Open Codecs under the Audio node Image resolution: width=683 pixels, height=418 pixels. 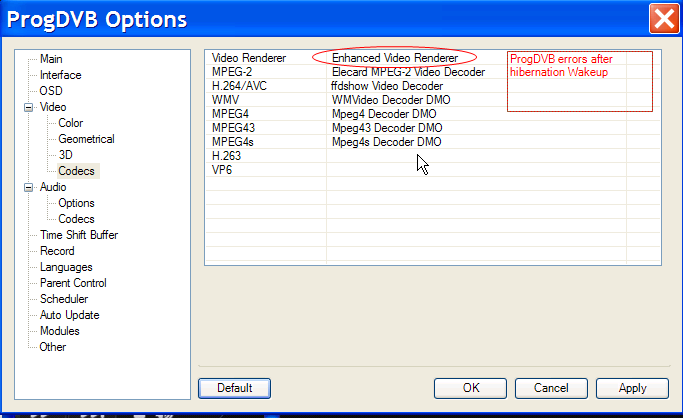[76, 219]
